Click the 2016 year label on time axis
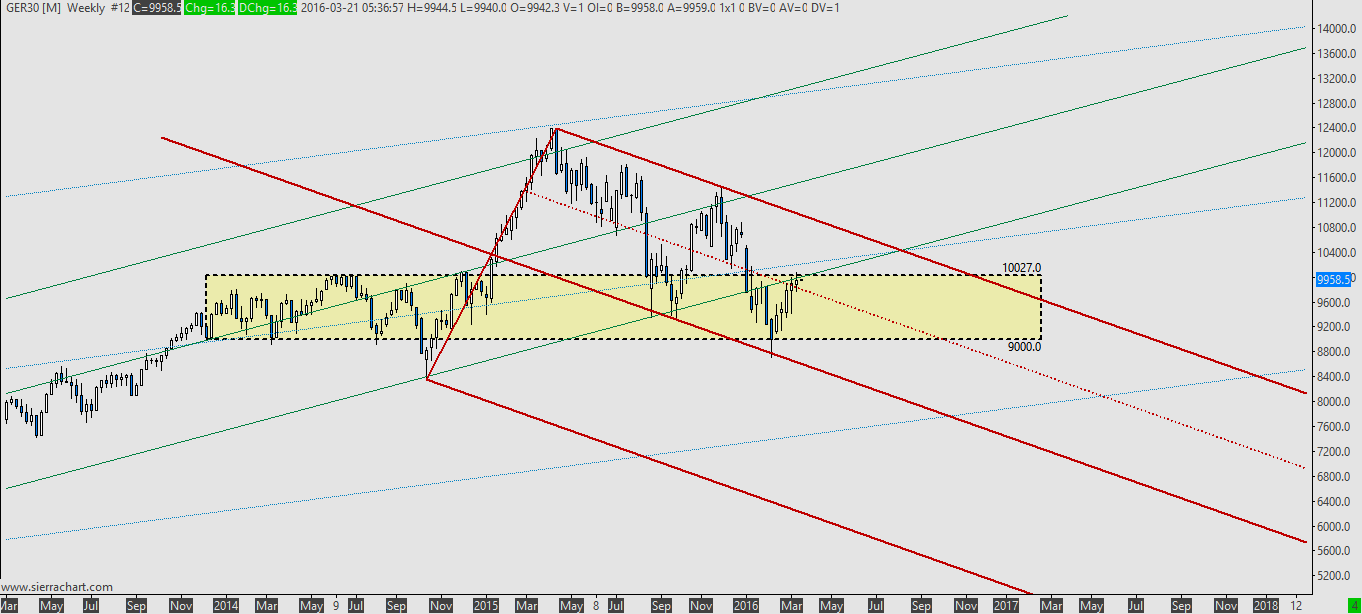1362x614 pixels. [x=746, y=606]
